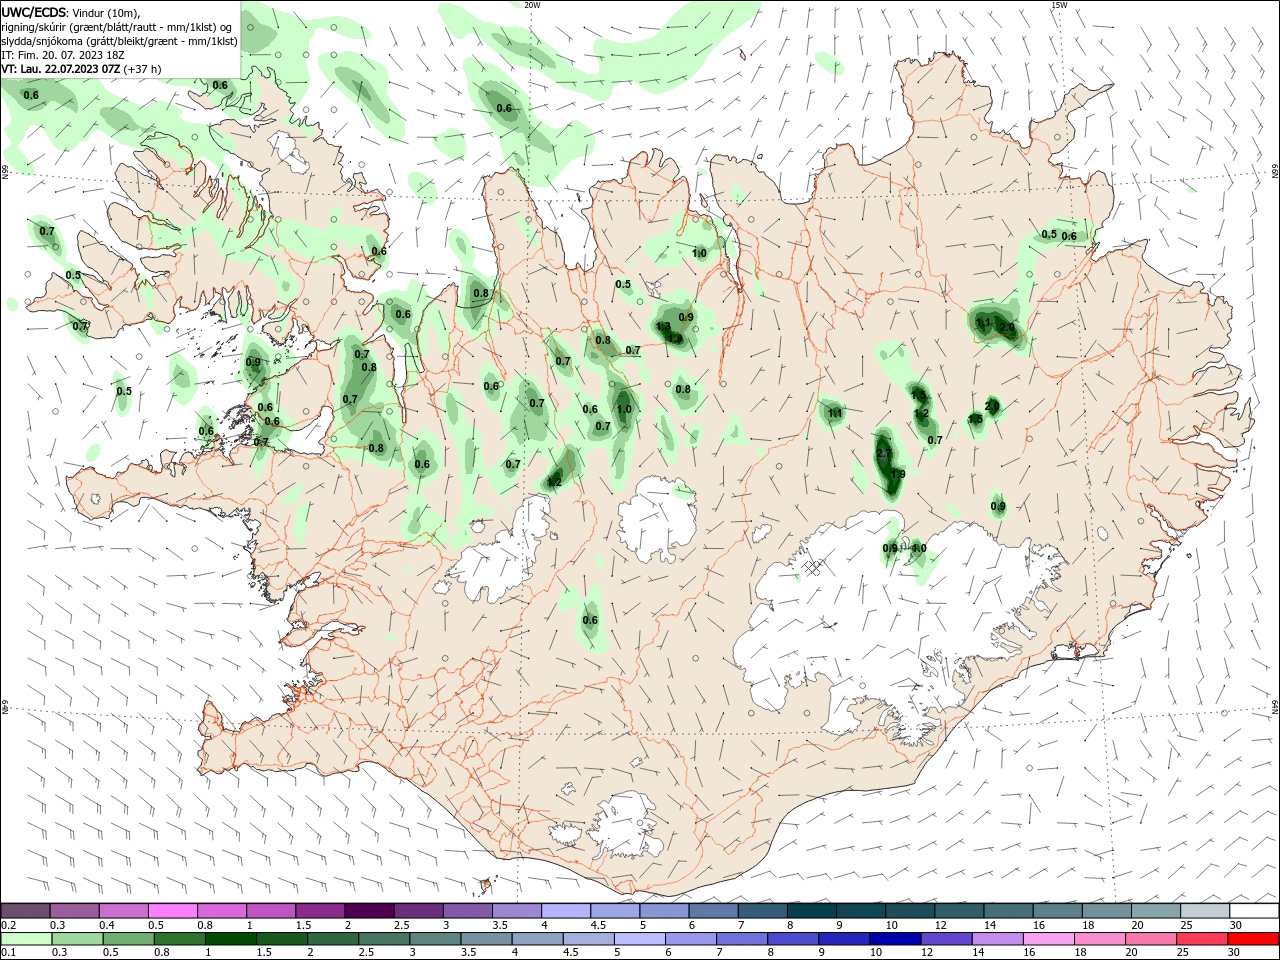Image resolution: width=1280 pixels, height=960 pixels.
Task: Click the 20W longitude label
Action: pyautogui.click(x=532, y=5)
